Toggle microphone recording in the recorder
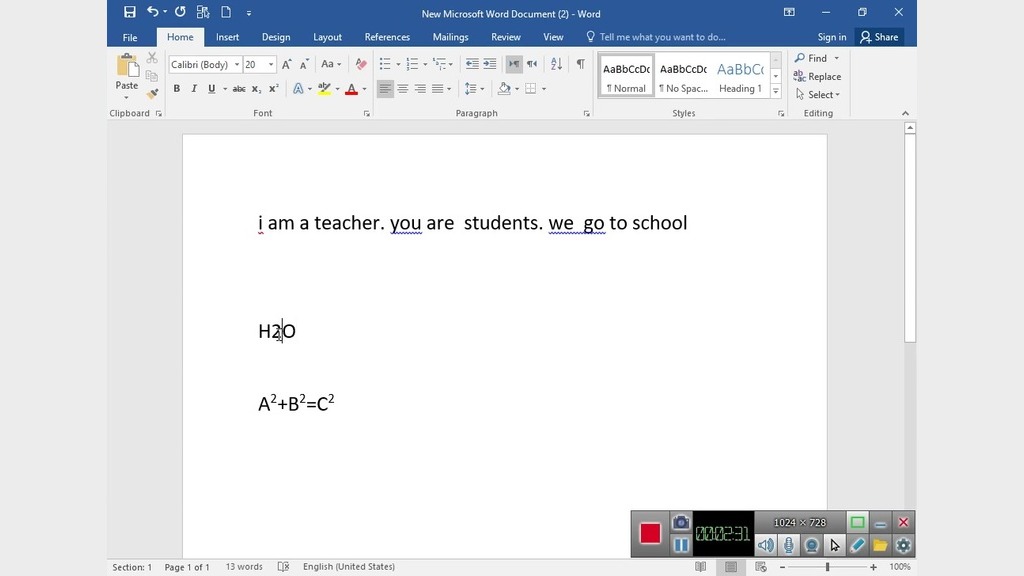The image size is (1024, 576). point(789,545)
